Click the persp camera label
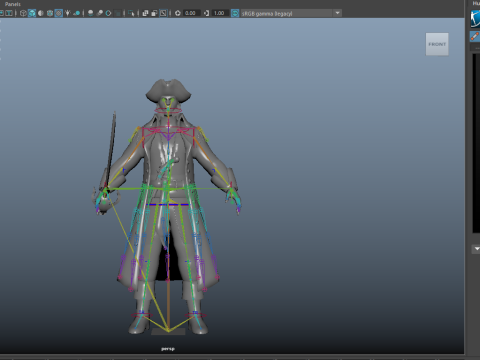Screen dimensions: 480x360 (168, 349)
